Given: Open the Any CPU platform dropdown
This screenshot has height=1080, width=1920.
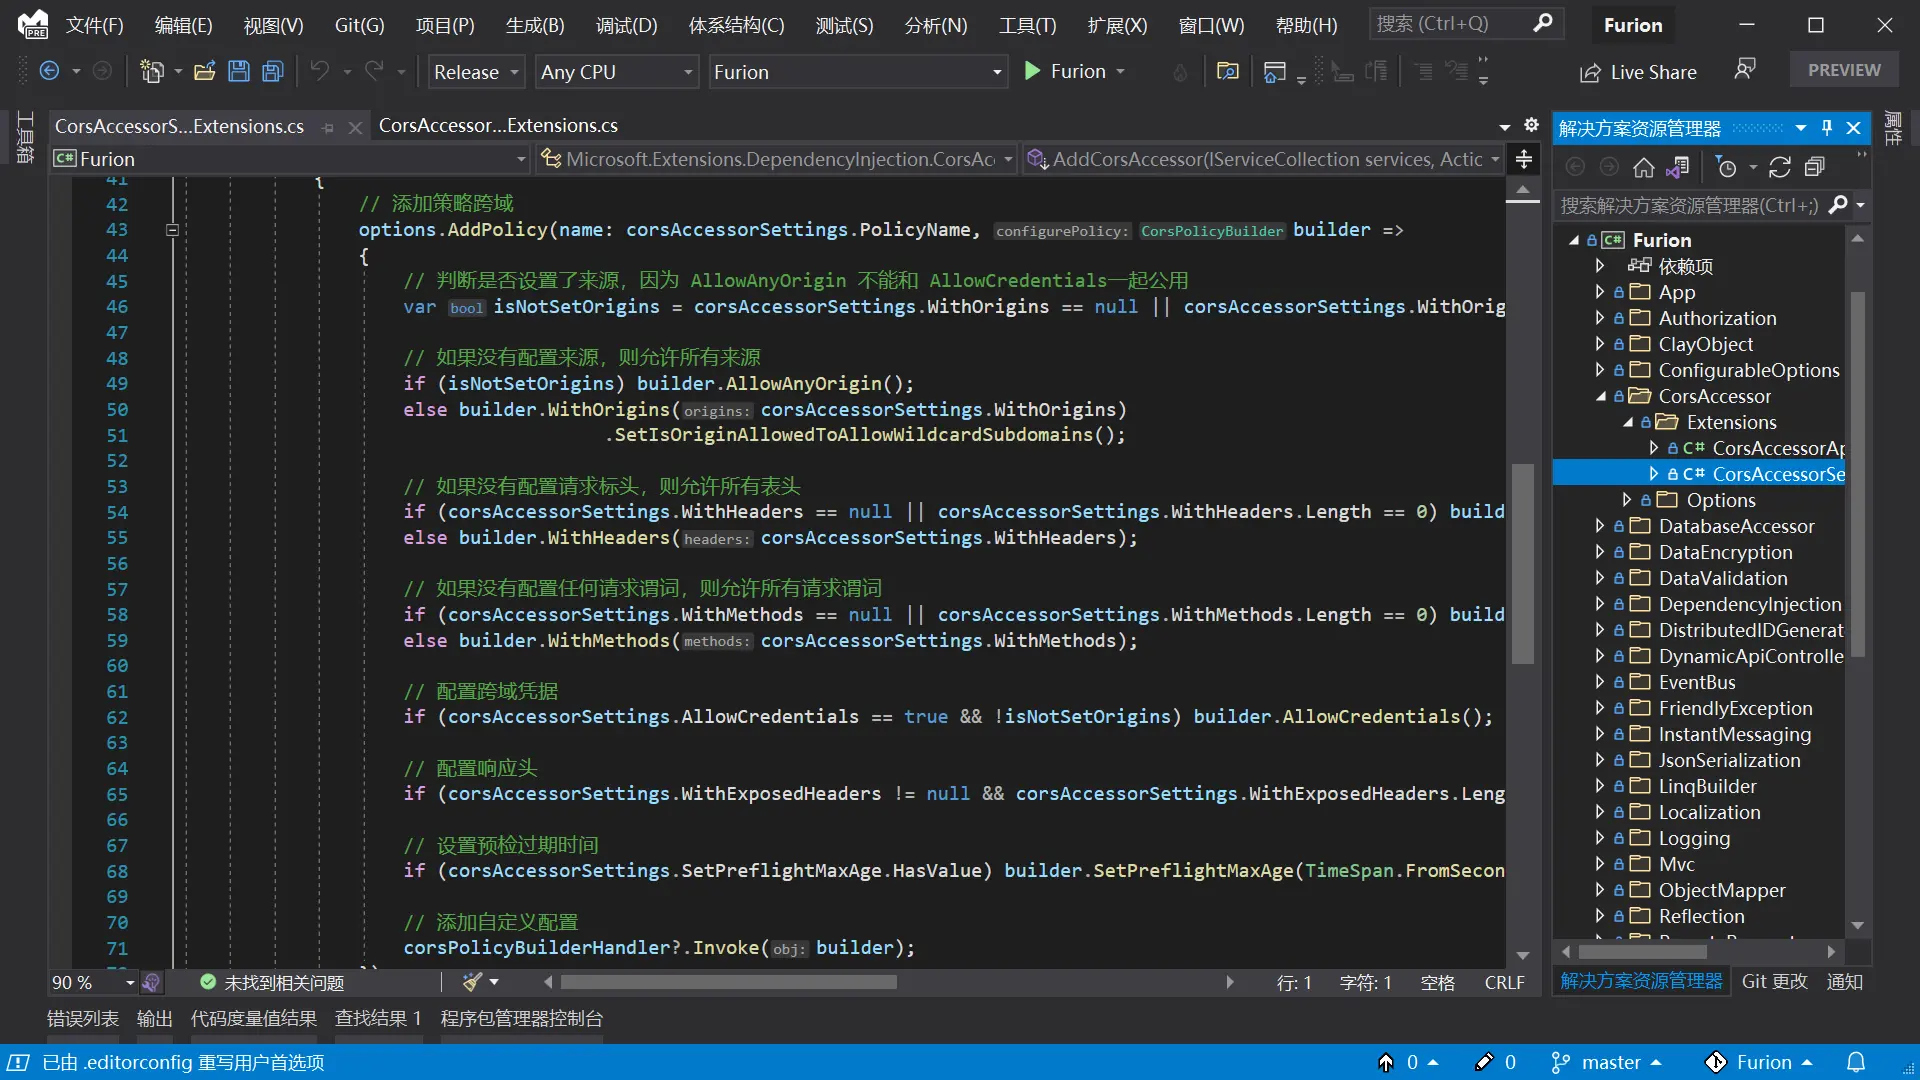Looking at the screenshot, I should click(x=616, y=72).
